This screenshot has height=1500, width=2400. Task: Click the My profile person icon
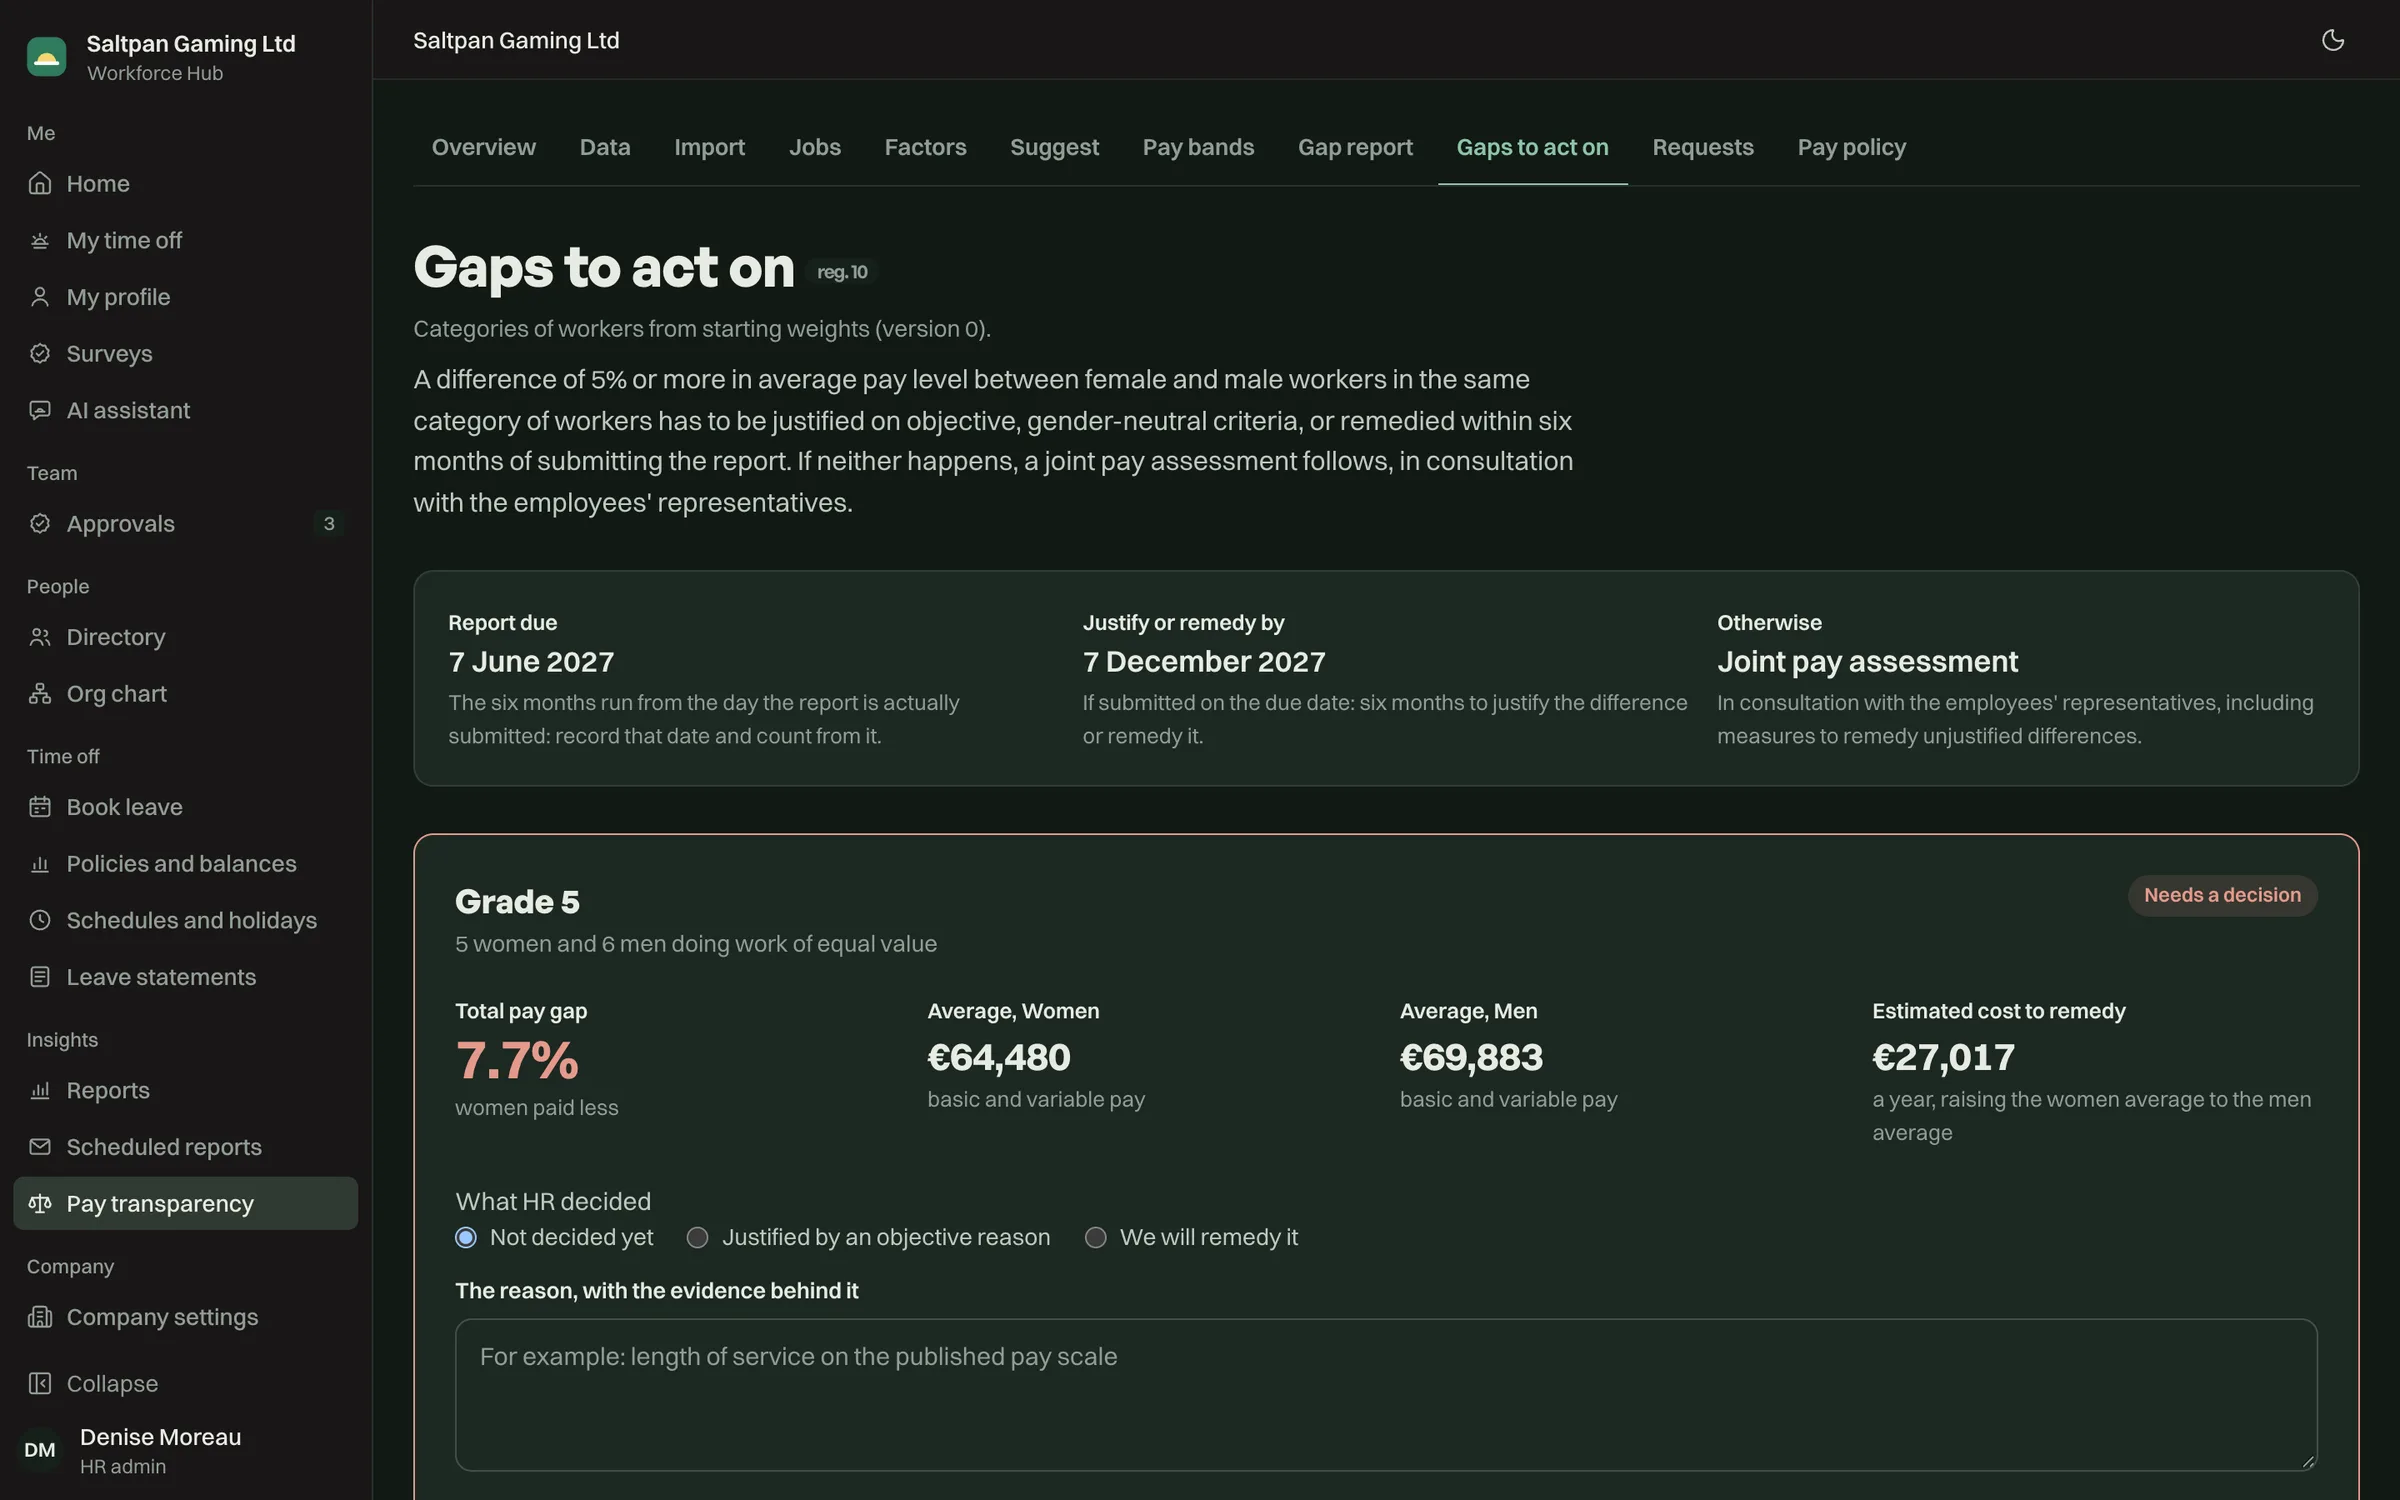(40, 297)
